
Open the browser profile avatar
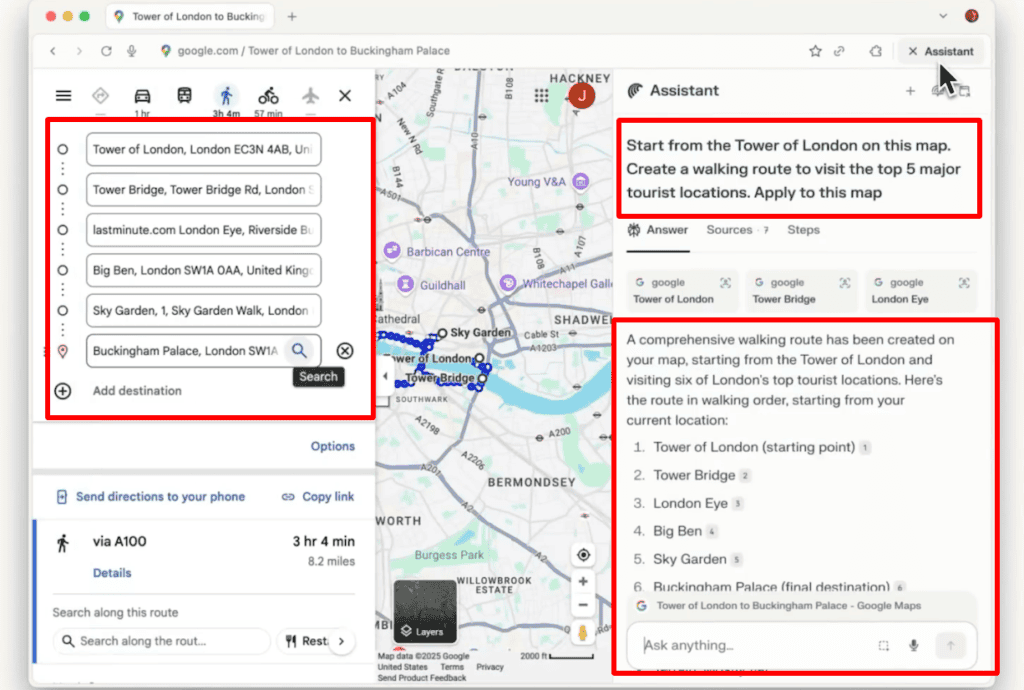(x=972, y=16)
